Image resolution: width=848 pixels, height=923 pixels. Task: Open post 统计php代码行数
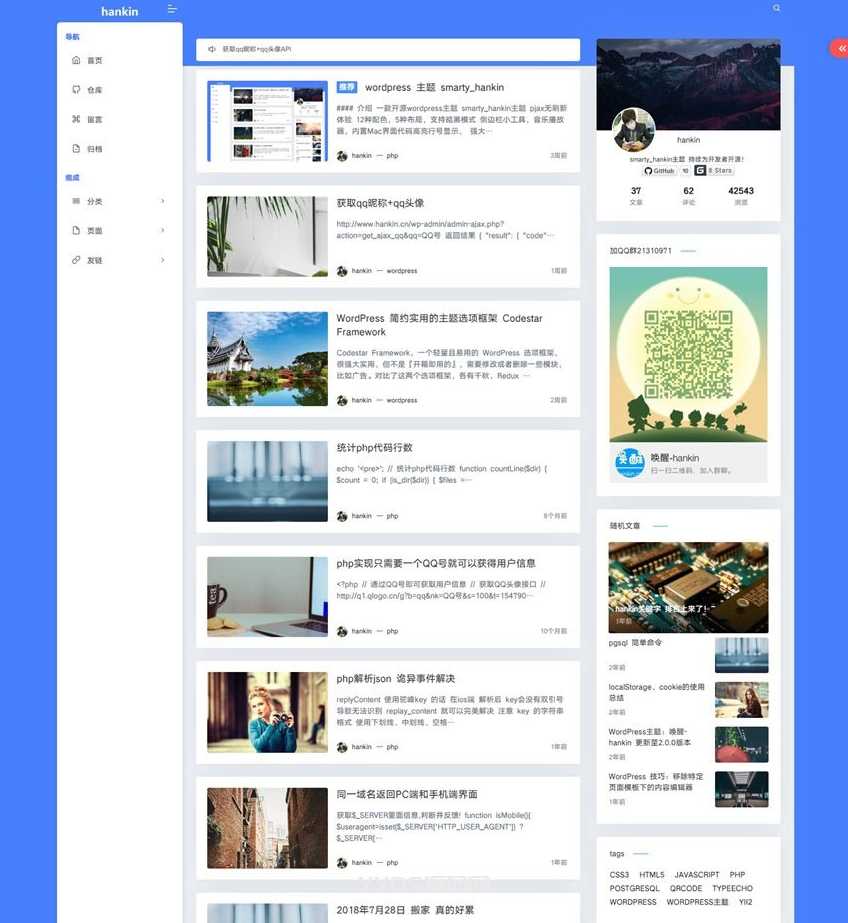point(374,448)
